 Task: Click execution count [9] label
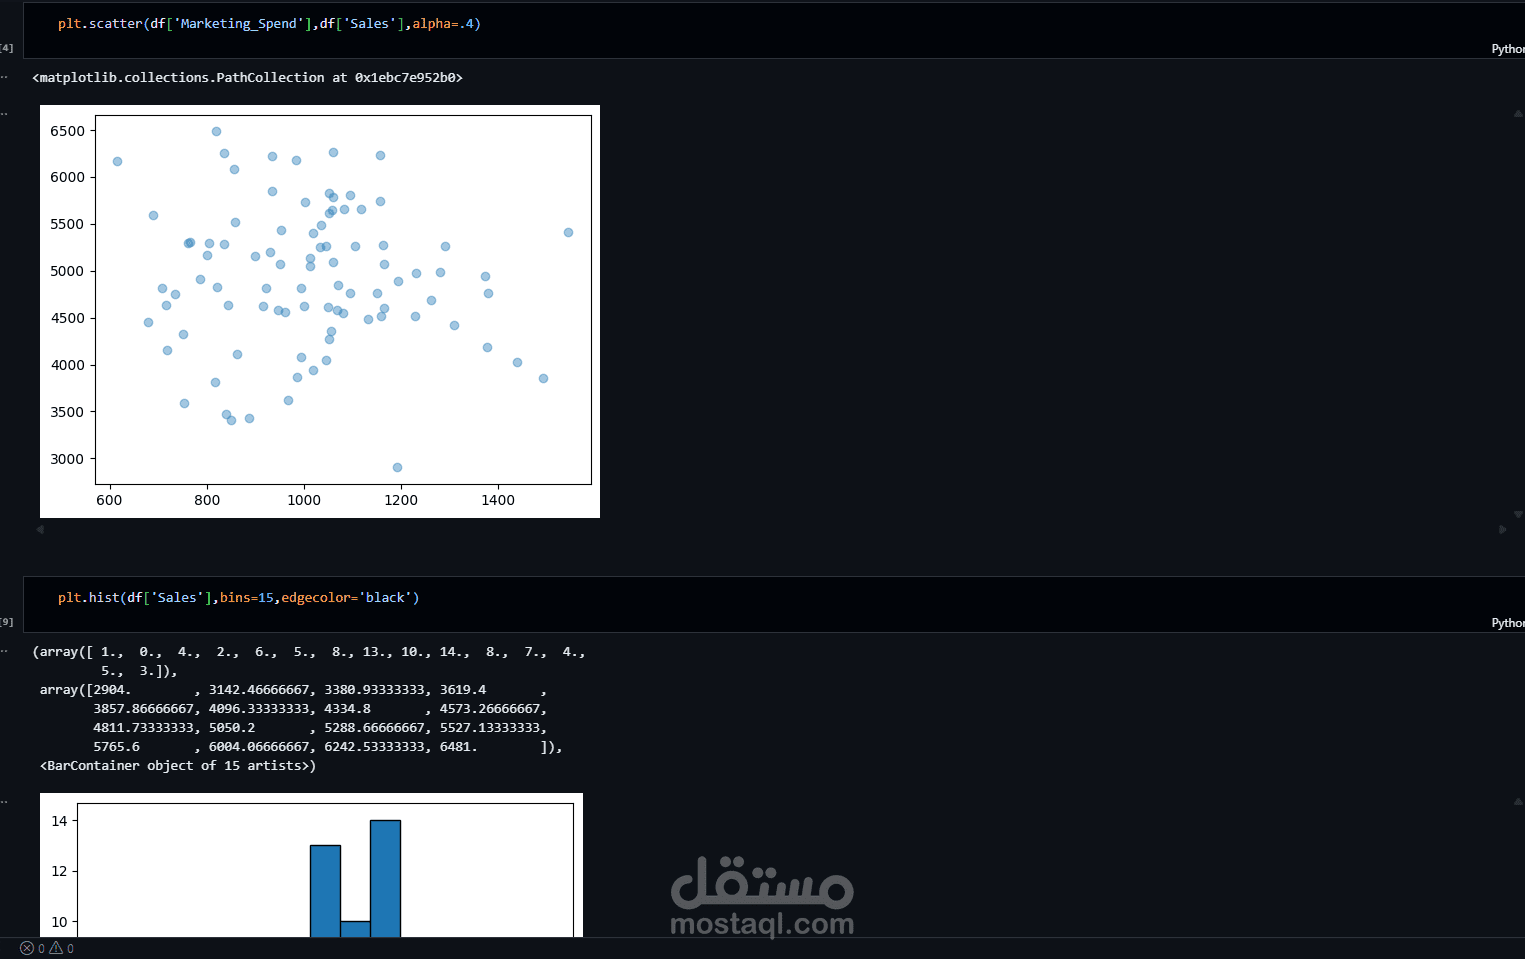tap(6, 622)
